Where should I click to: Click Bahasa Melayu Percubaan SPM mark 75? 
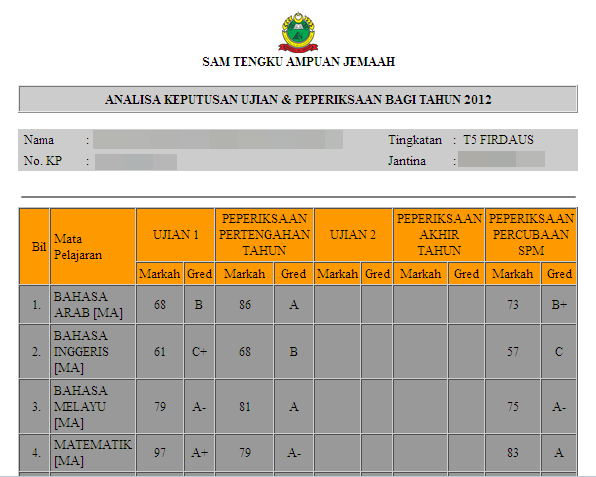513,406
